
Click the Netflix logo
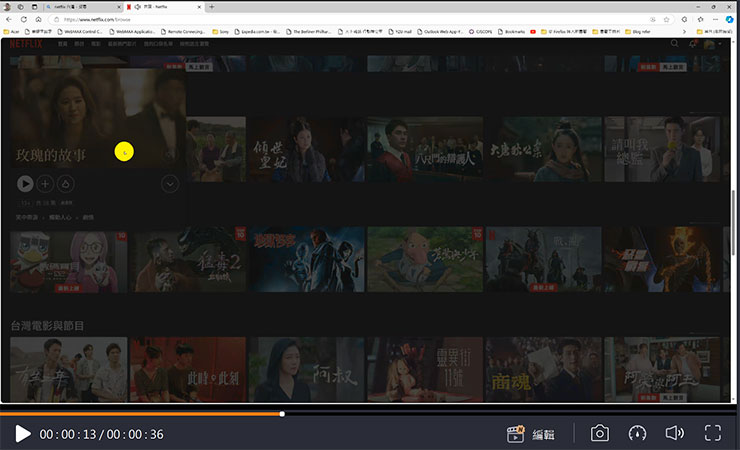25,44
